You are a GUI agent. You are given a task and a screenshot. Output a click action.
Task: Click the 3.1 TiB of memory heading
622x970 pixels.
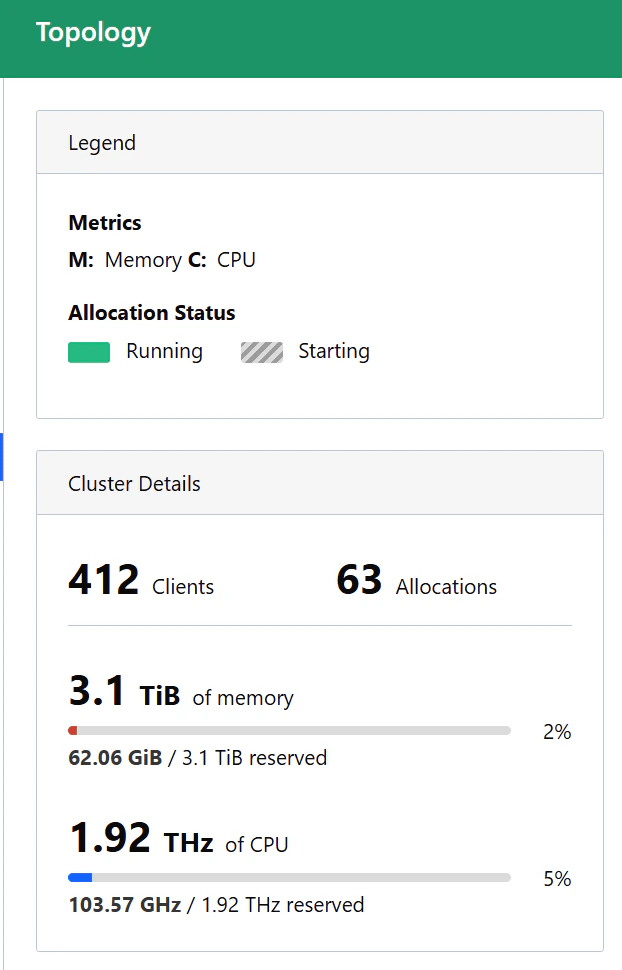click(181, 691)
